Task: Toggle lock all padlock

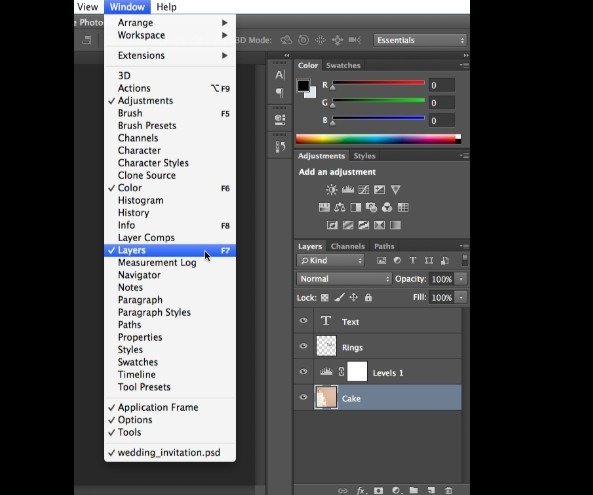Action: point(368,298)
